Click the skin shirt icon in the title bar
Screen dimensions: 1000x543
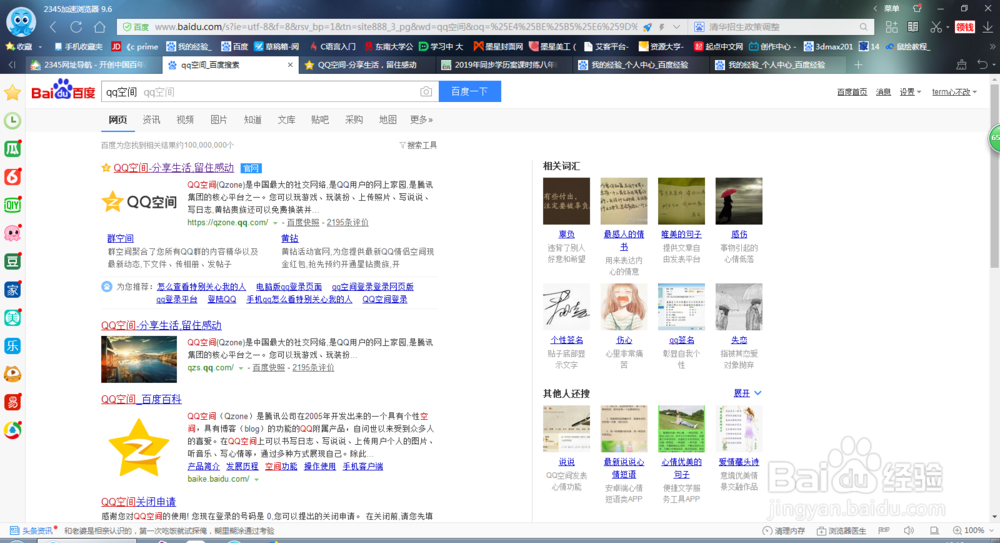pos(917,8)
